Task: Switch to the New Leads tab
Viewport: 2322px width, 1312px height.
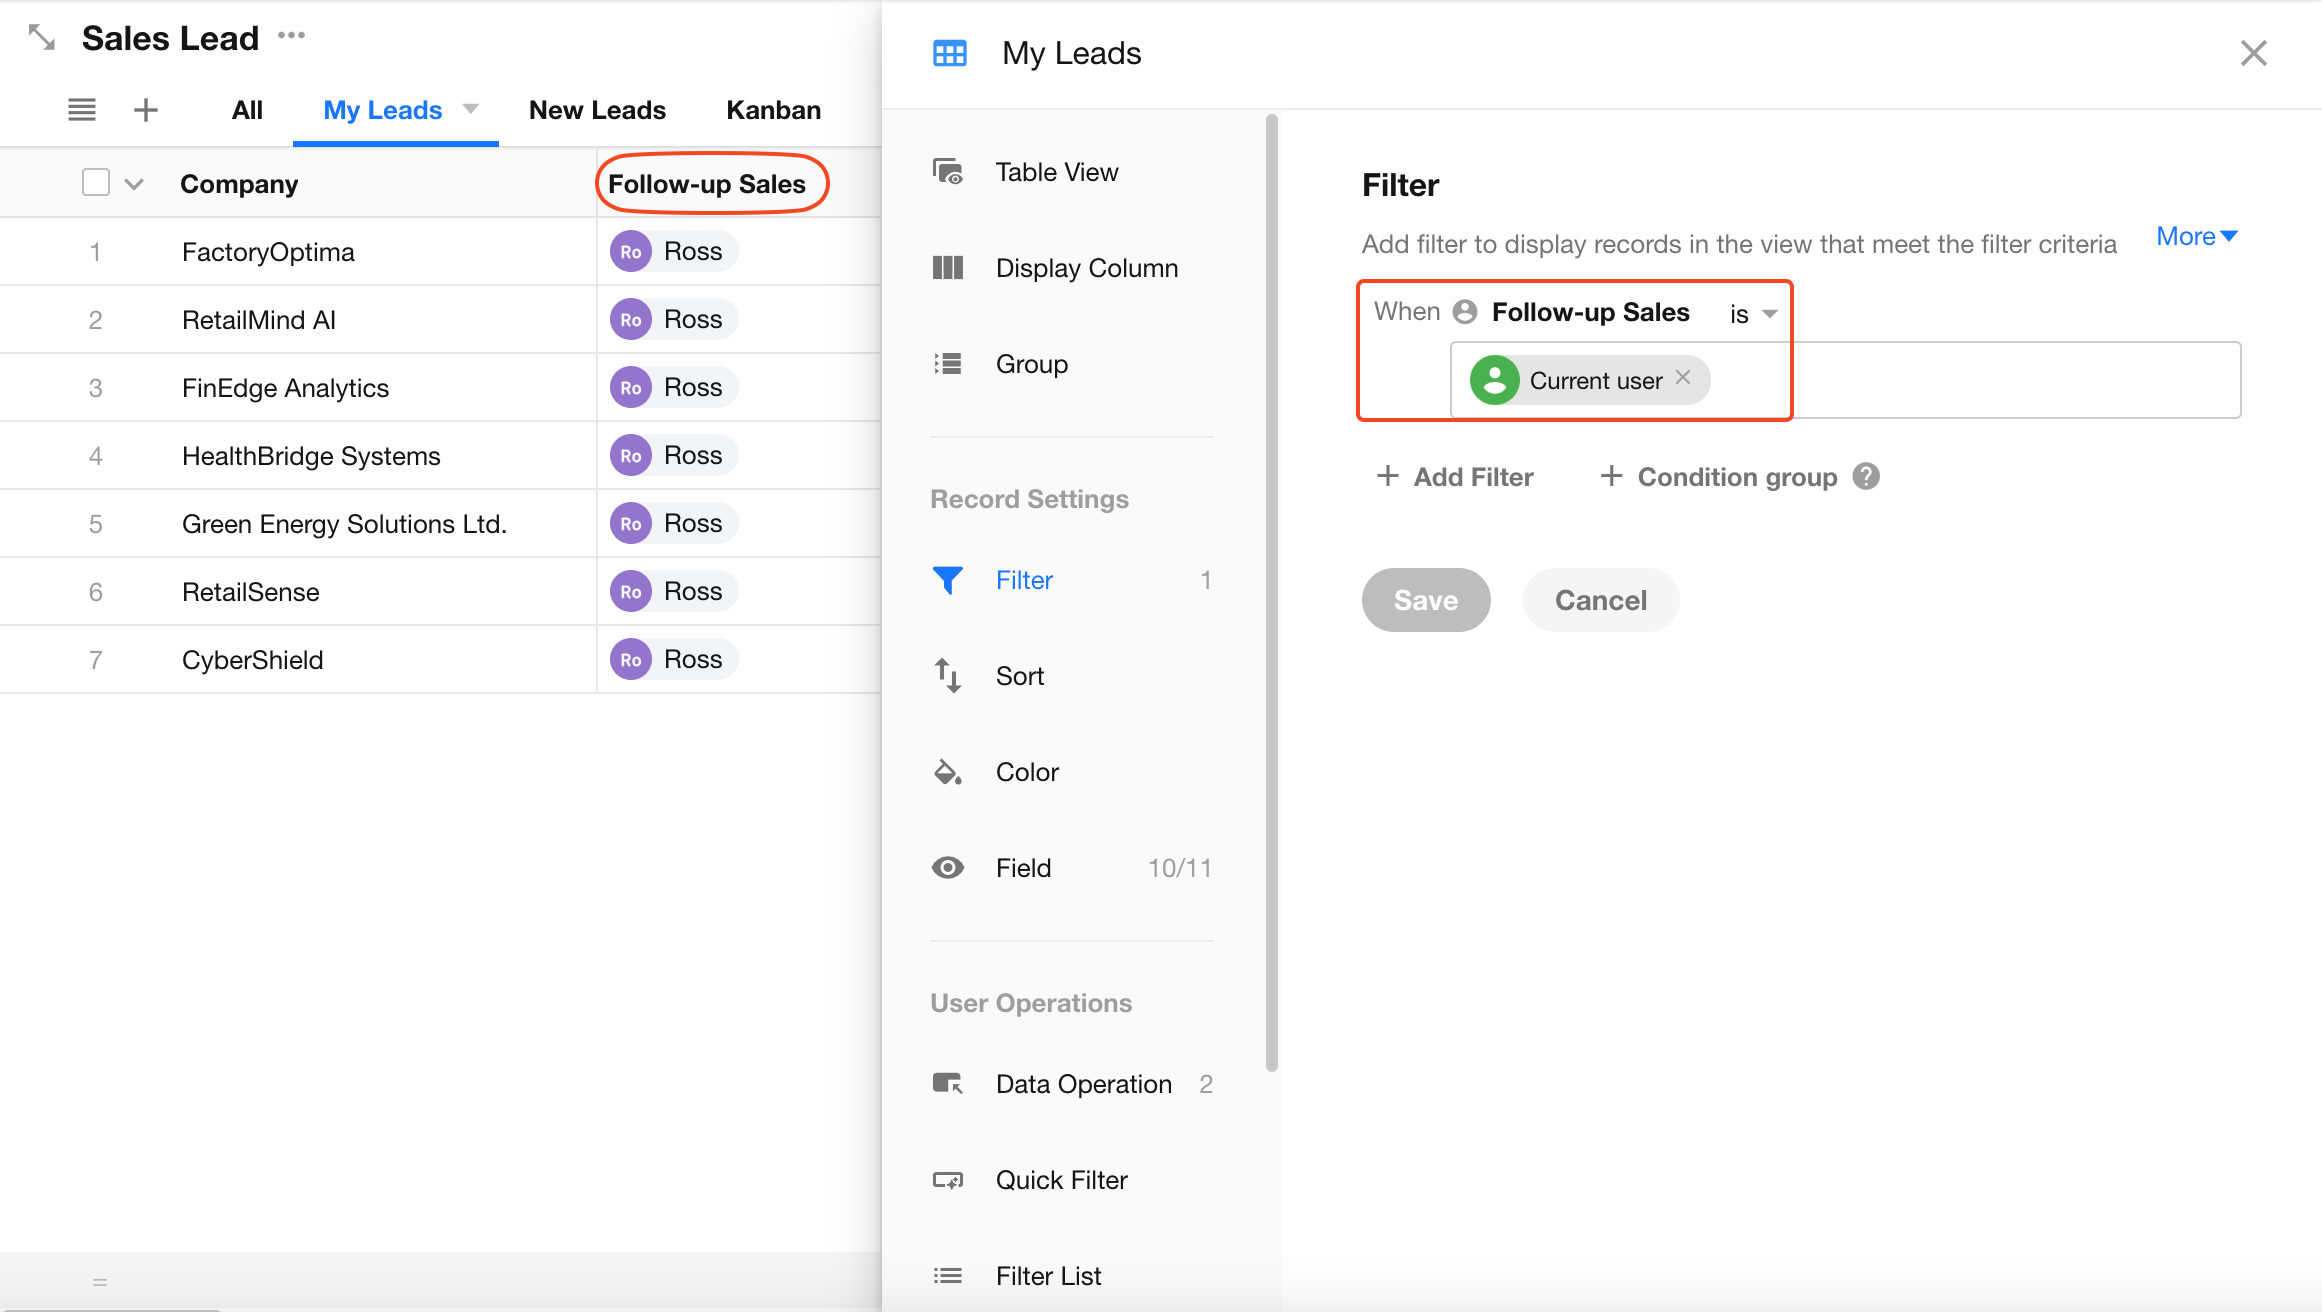Action: coord(597,110)
